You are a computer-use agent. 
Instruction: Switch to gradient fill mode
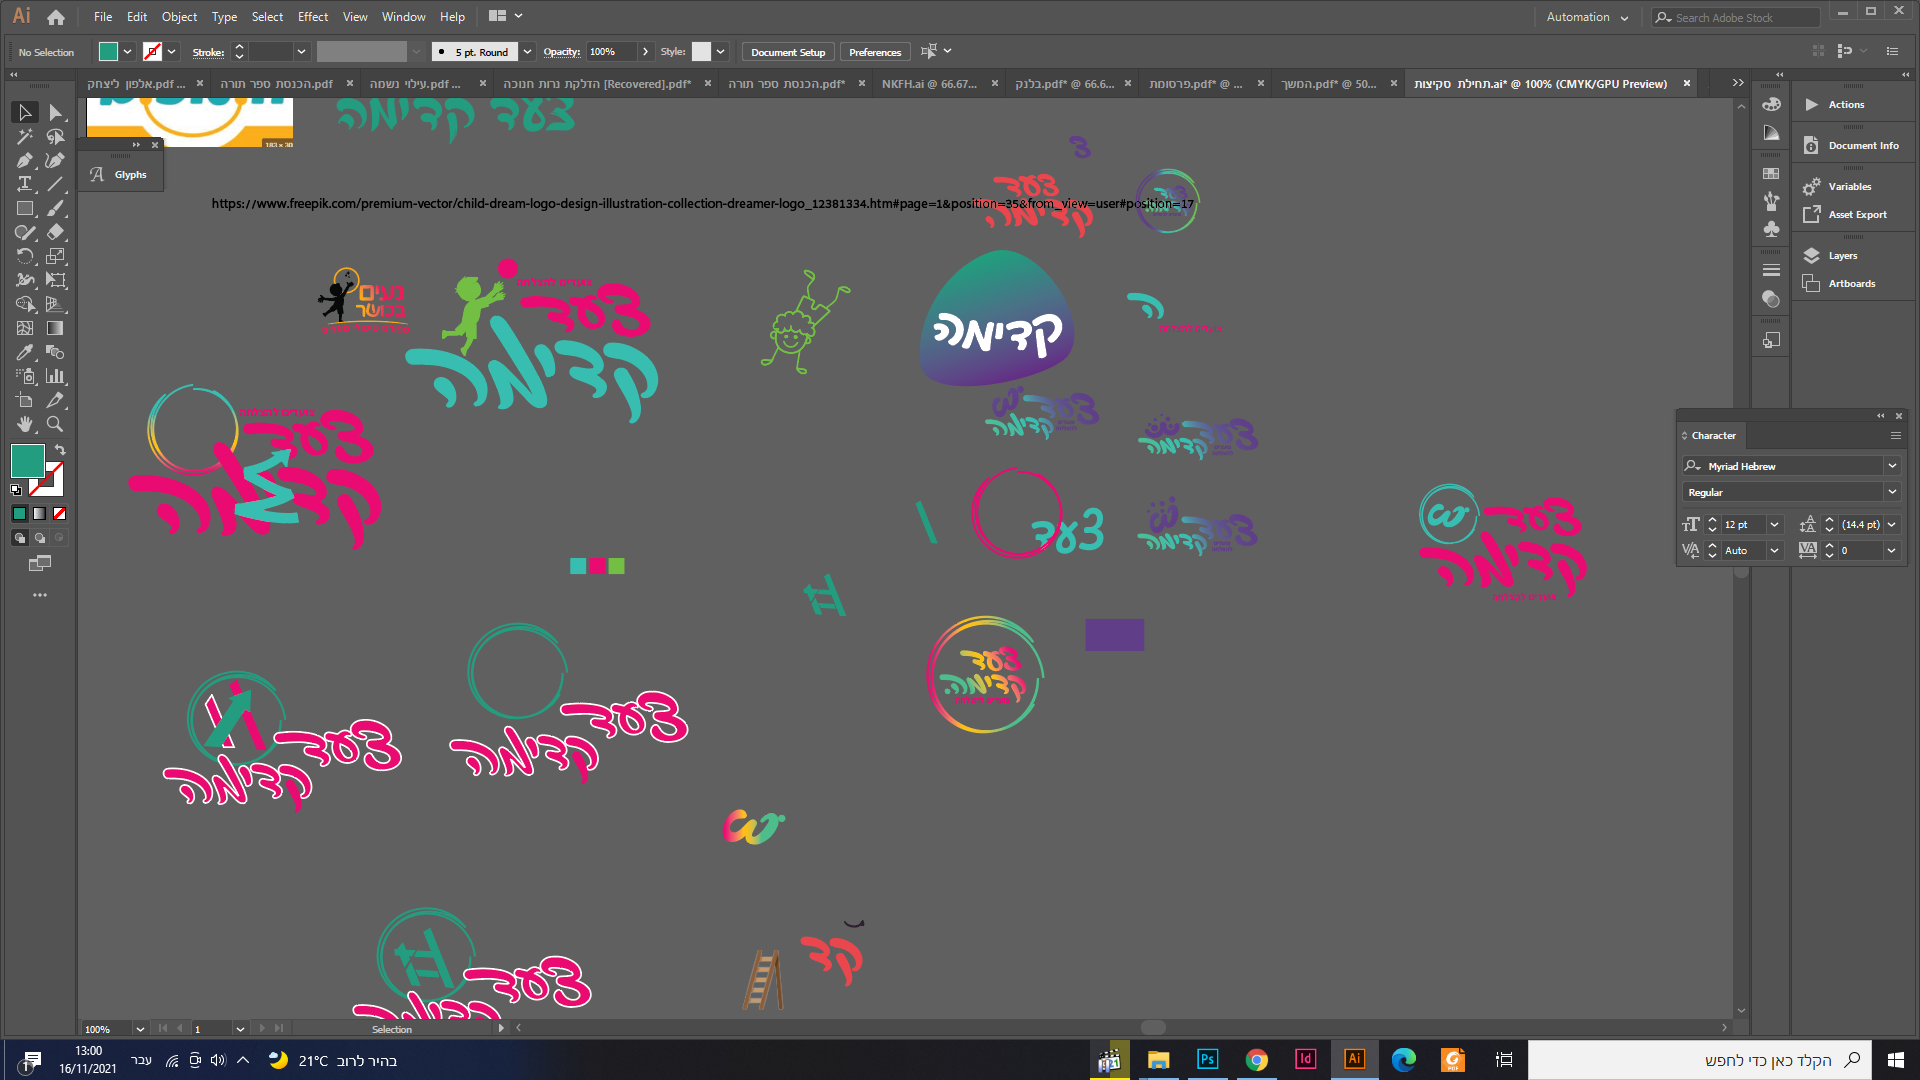click(39, 514)
